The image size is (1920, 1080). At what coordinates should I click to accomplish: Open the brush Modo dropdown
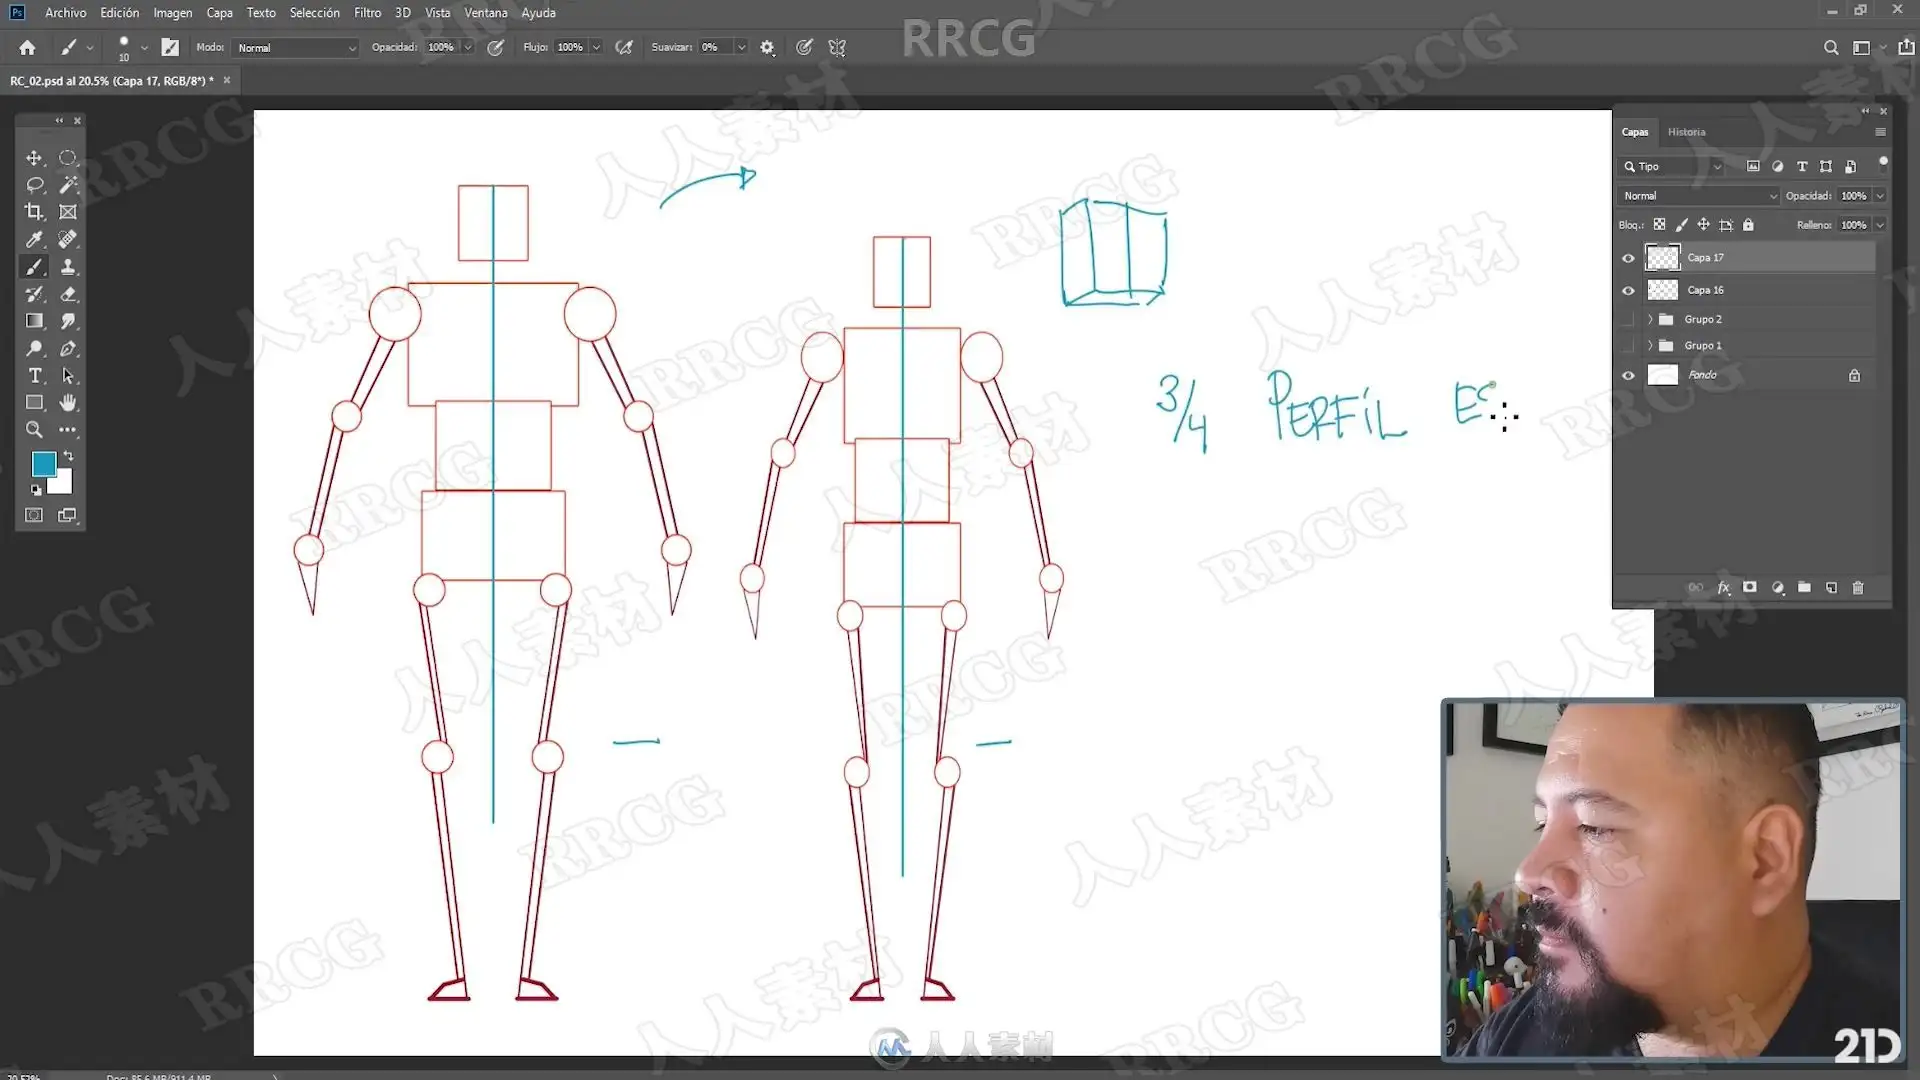pyautogui.click(x=295, y=47)
